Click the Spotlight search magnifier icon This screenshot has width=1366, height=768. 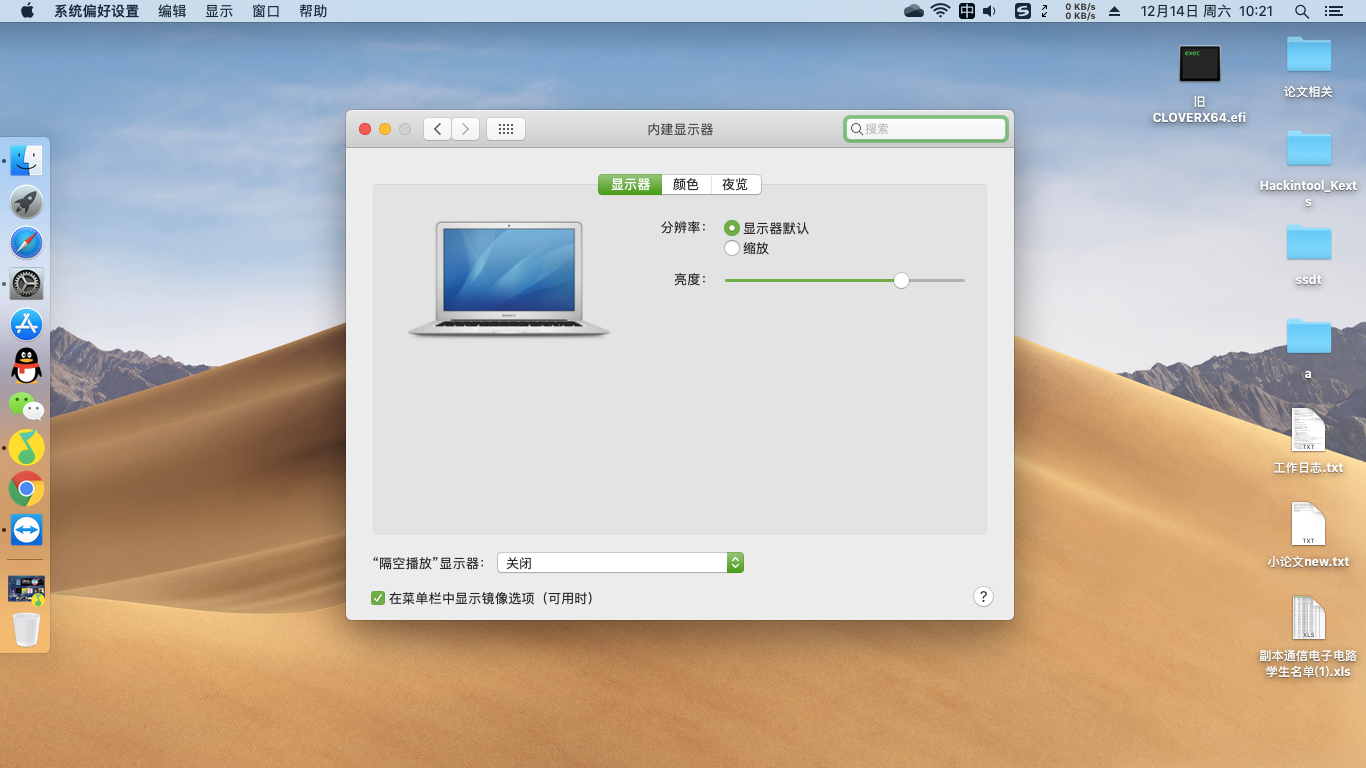click(1301, 11)
